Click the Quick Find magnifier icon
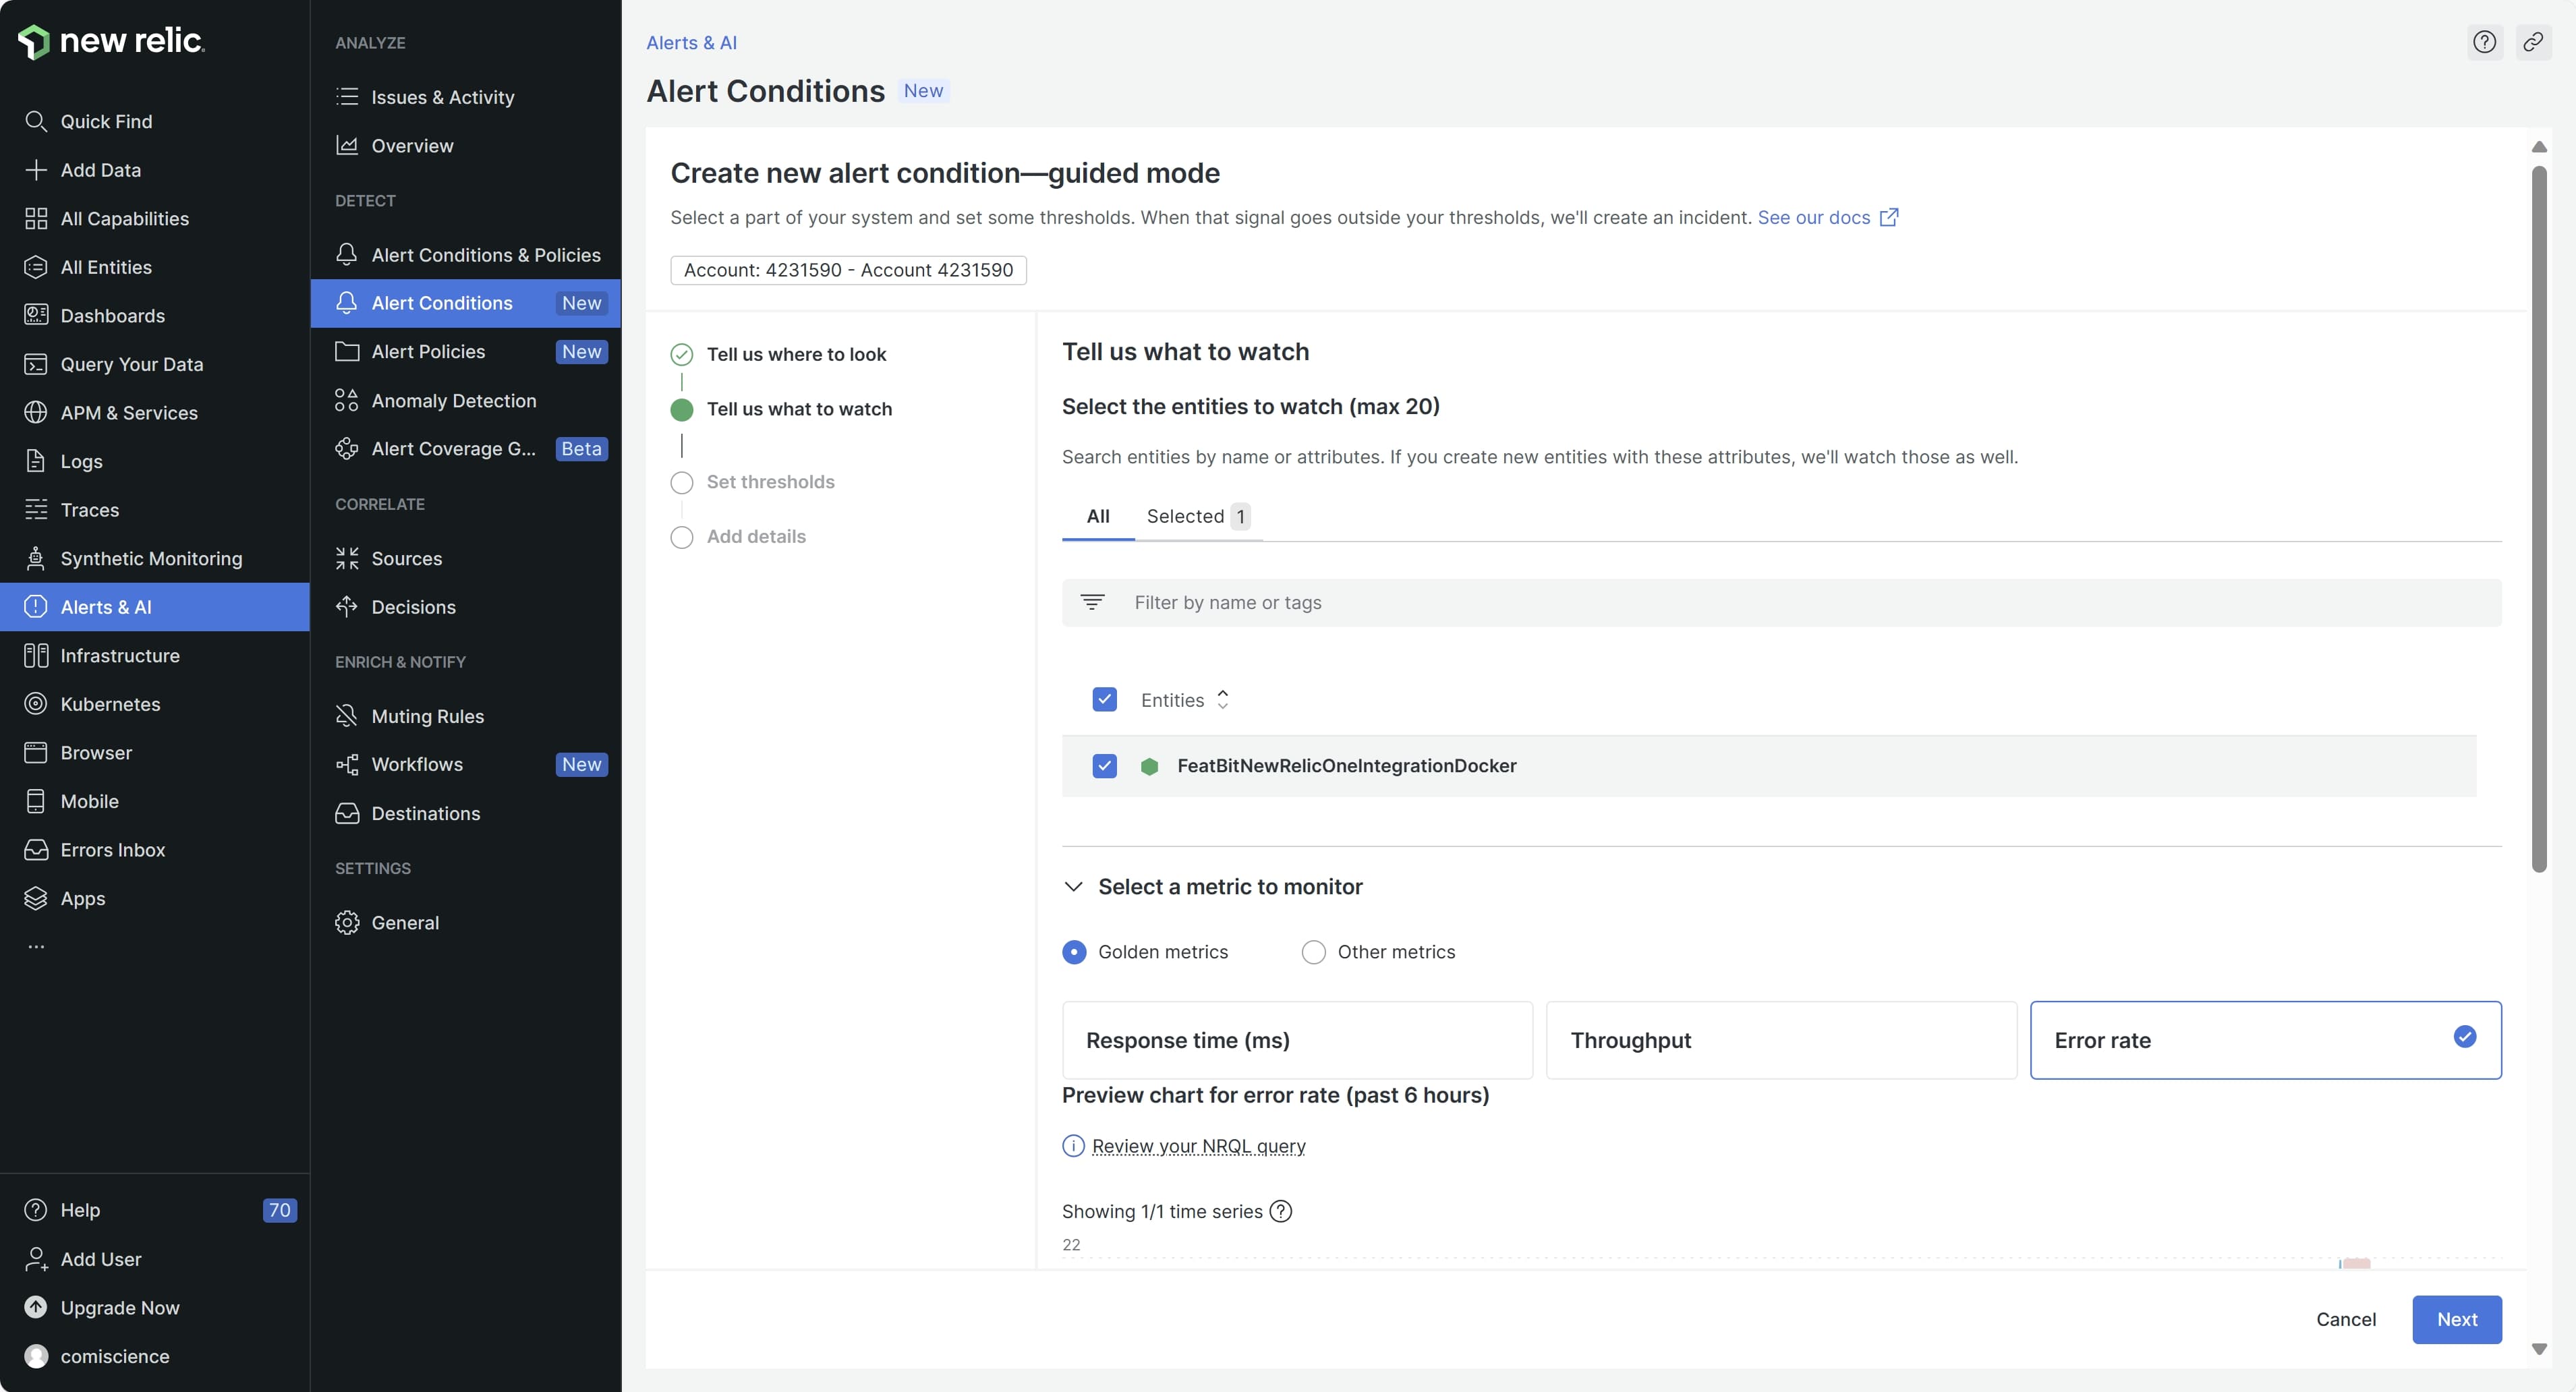2576x1392 pixels. [36, 121]
